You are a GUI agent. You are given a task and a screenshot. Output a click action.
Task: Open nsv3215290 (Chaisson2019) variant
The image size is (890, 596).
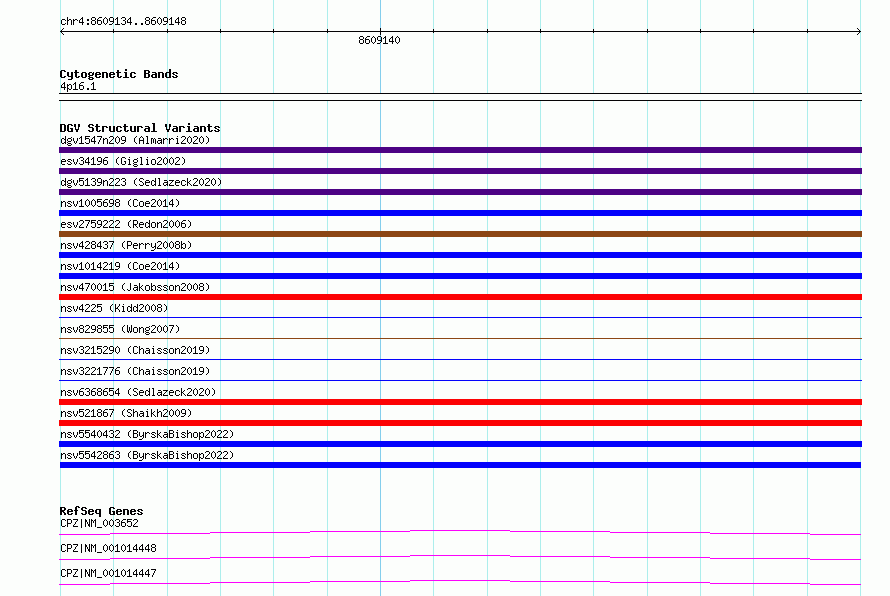click(135, 350)
